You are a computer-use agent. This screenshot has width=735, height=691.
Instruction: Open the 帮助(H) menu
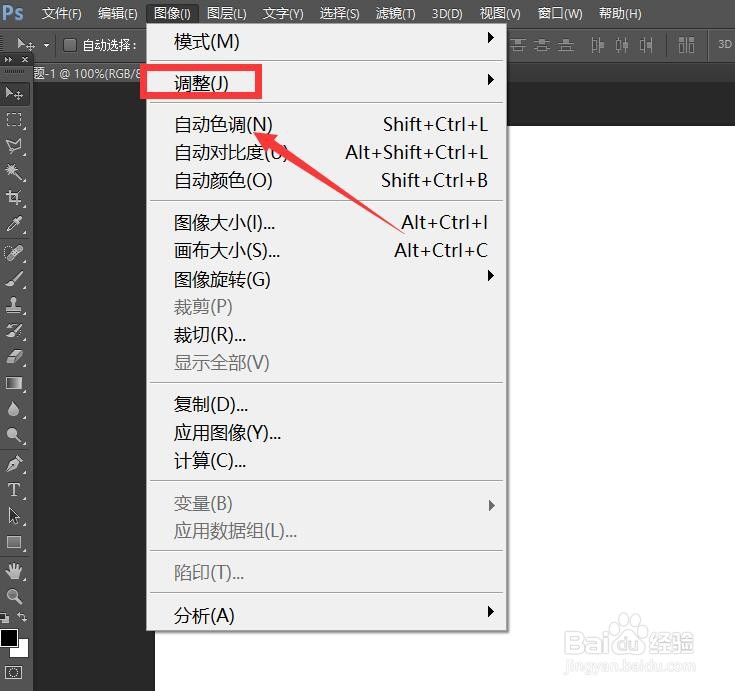tap(620, 13)
